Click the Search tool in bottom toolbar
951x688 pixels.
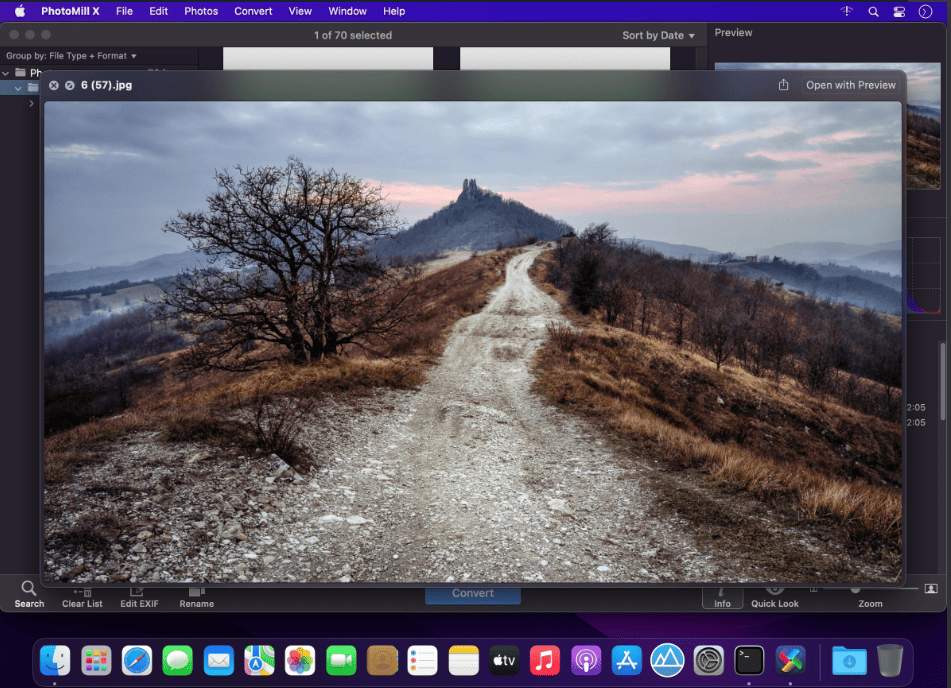coord(29,595)
